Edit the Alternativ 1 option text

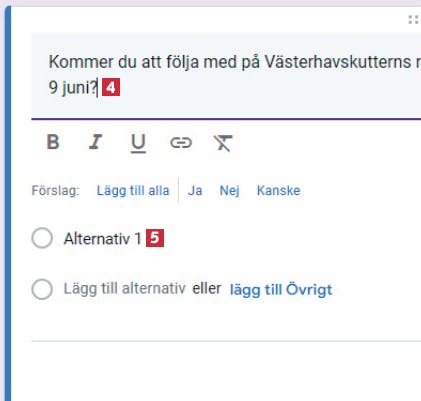(103, 239)
